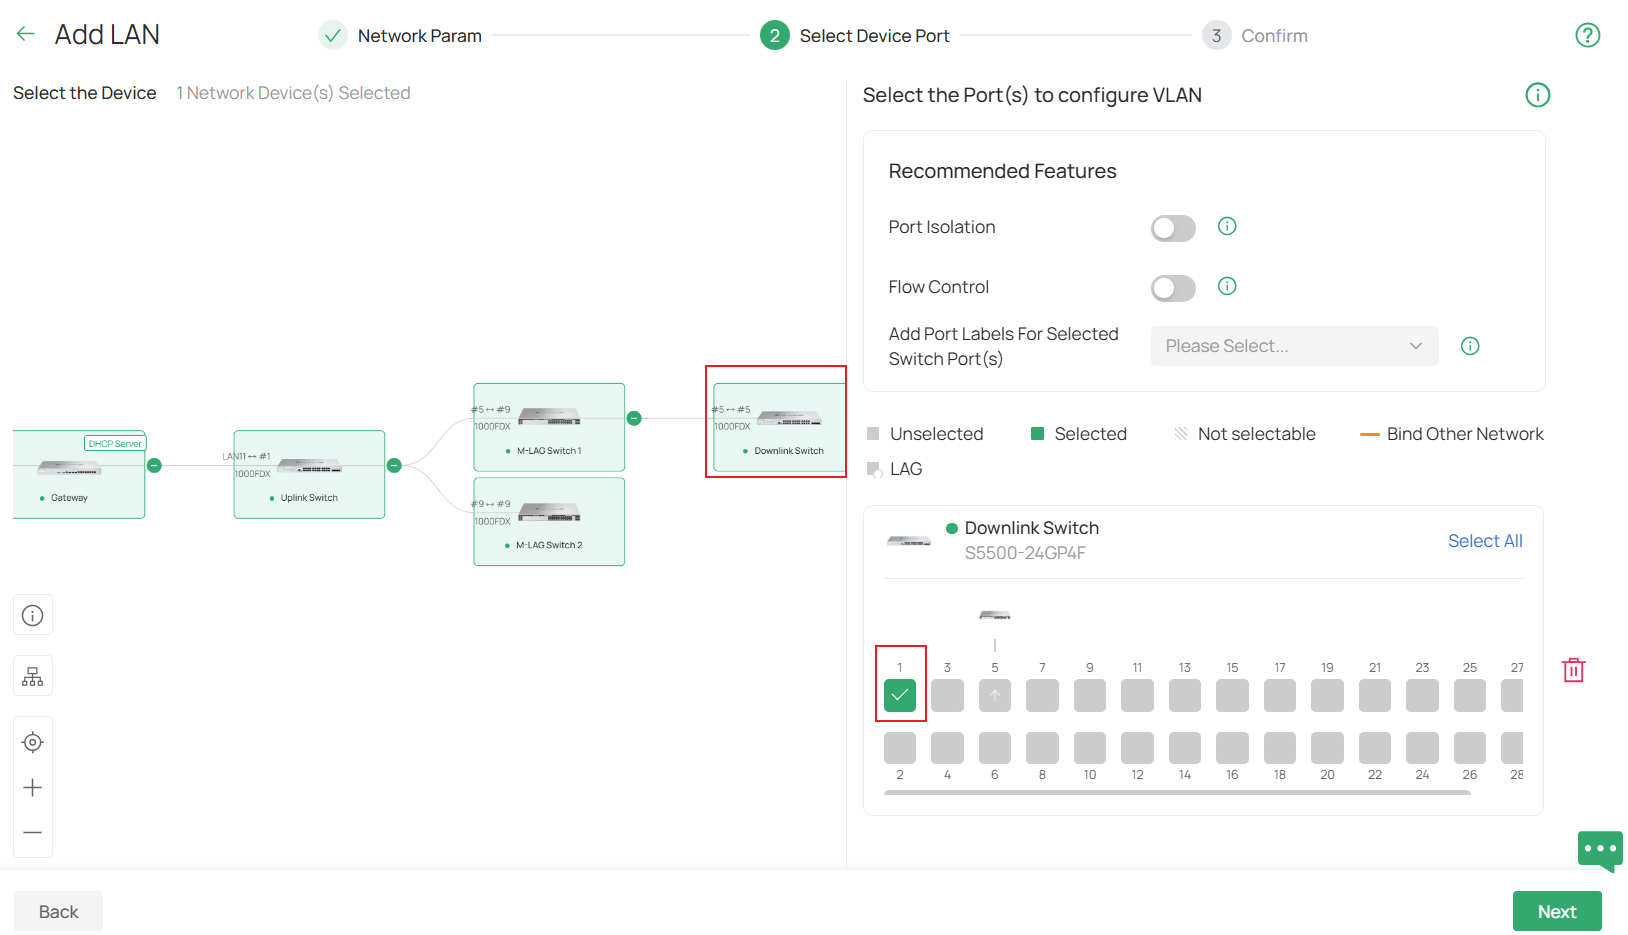Zoom out using the minus icon

pyautogui.click(x=33, y=832)
